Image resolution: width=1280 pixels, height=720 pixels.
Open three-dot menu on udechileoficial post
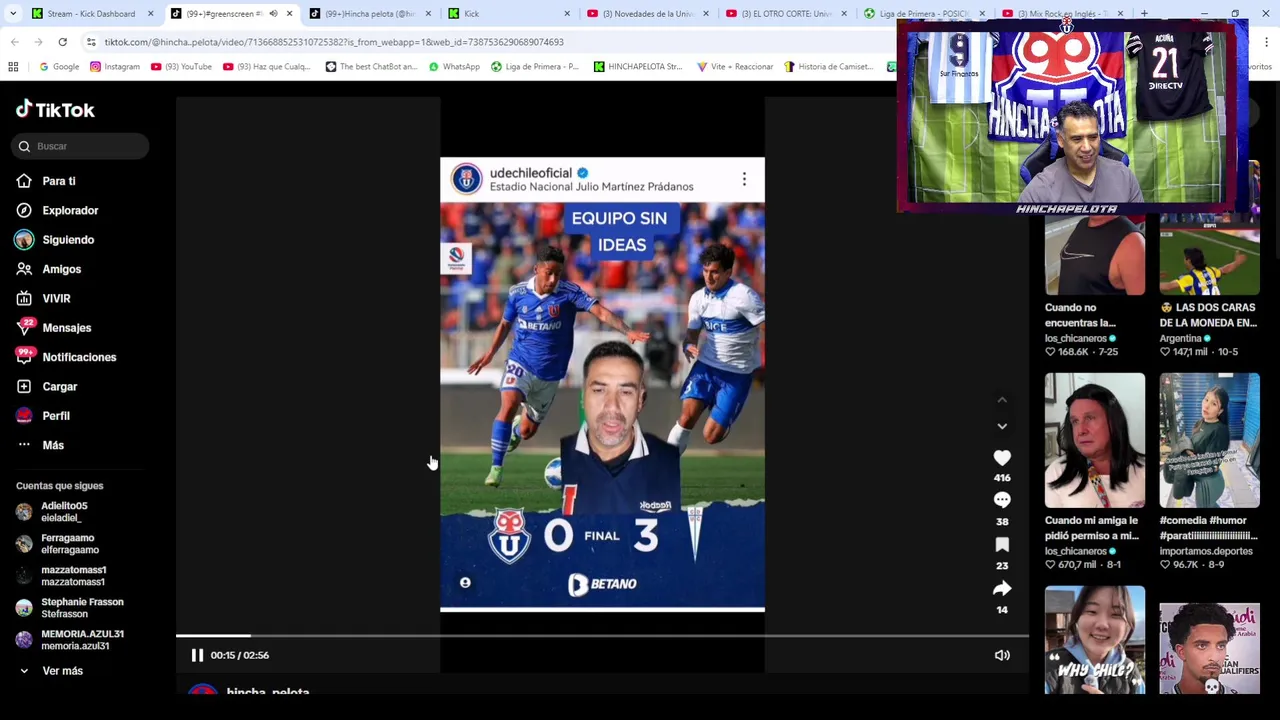744,179
